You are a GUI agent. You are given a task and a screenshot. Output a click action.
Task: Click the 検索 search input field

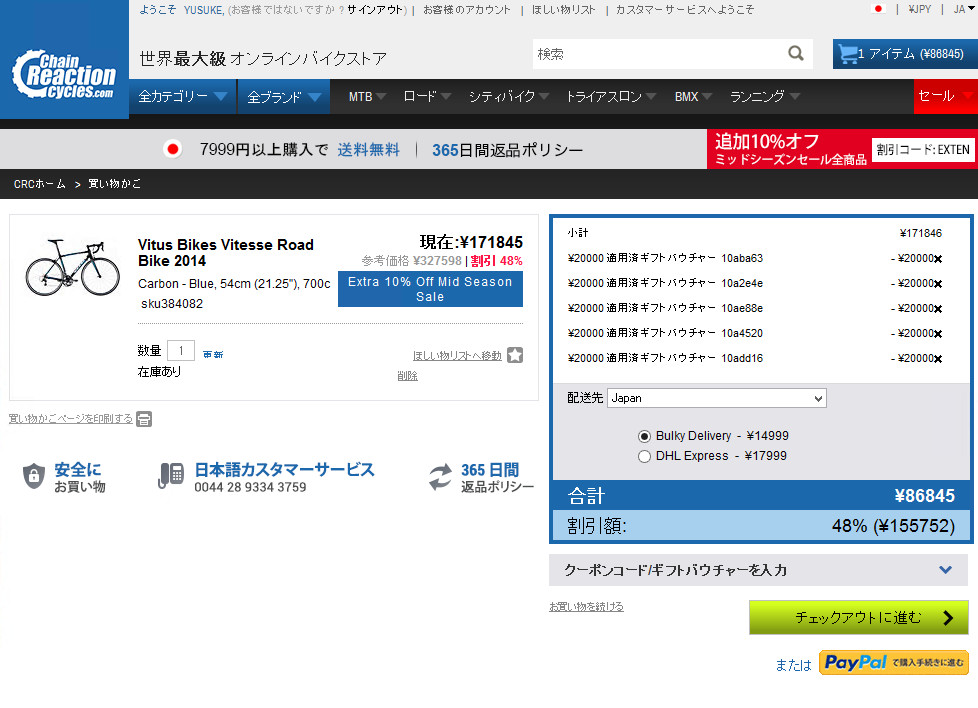(x=658, y=54)
